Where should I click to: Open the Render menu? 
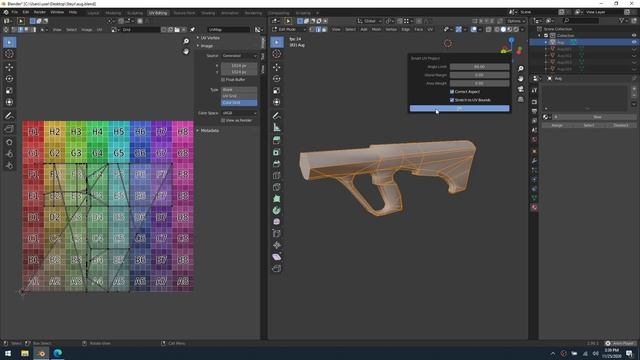point(40,12)
